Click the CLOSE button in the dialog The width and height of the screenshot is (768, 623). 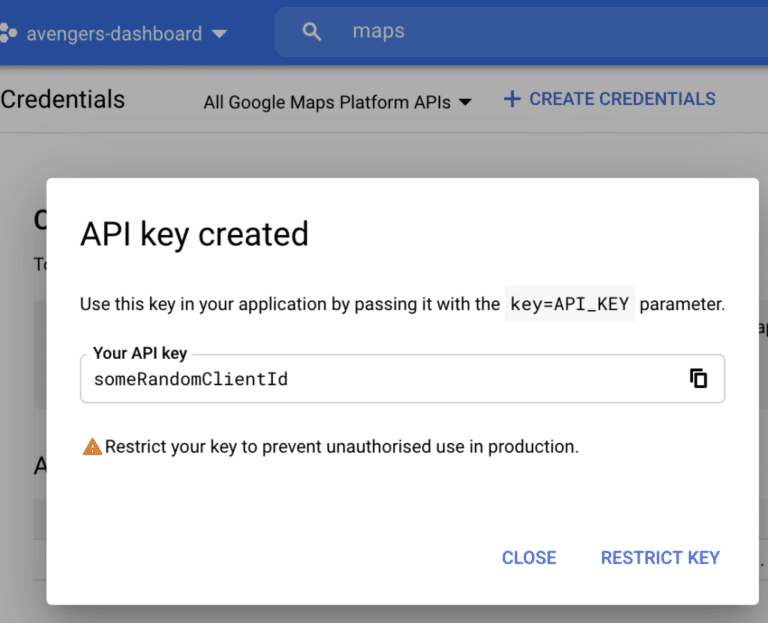[x=529, y=557]
